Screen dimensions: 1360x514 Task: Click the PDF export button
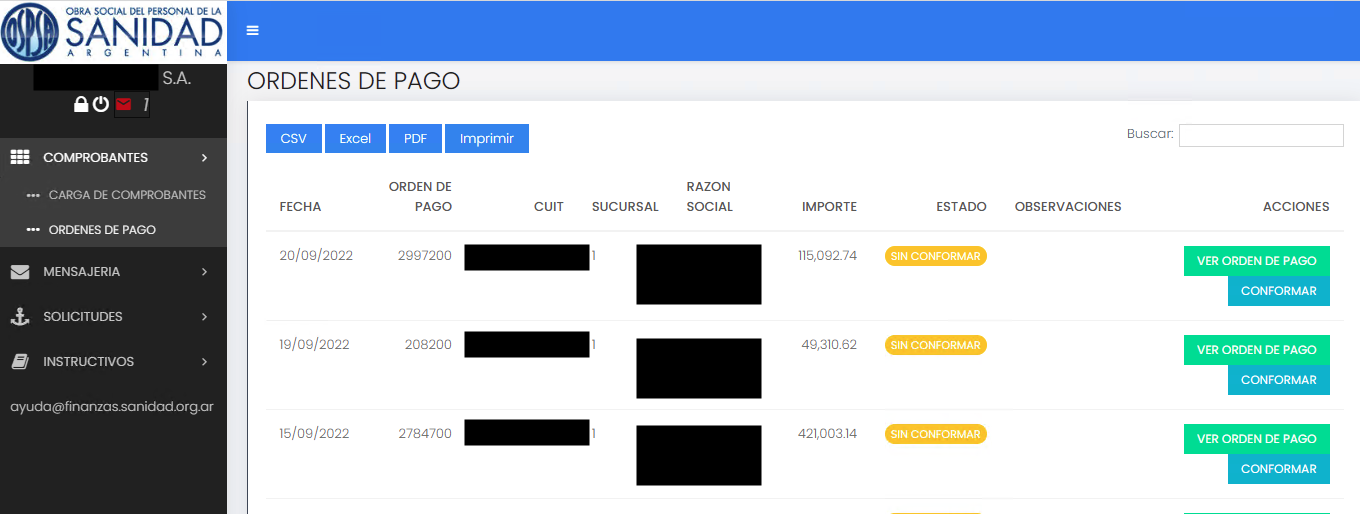(415, 139)
